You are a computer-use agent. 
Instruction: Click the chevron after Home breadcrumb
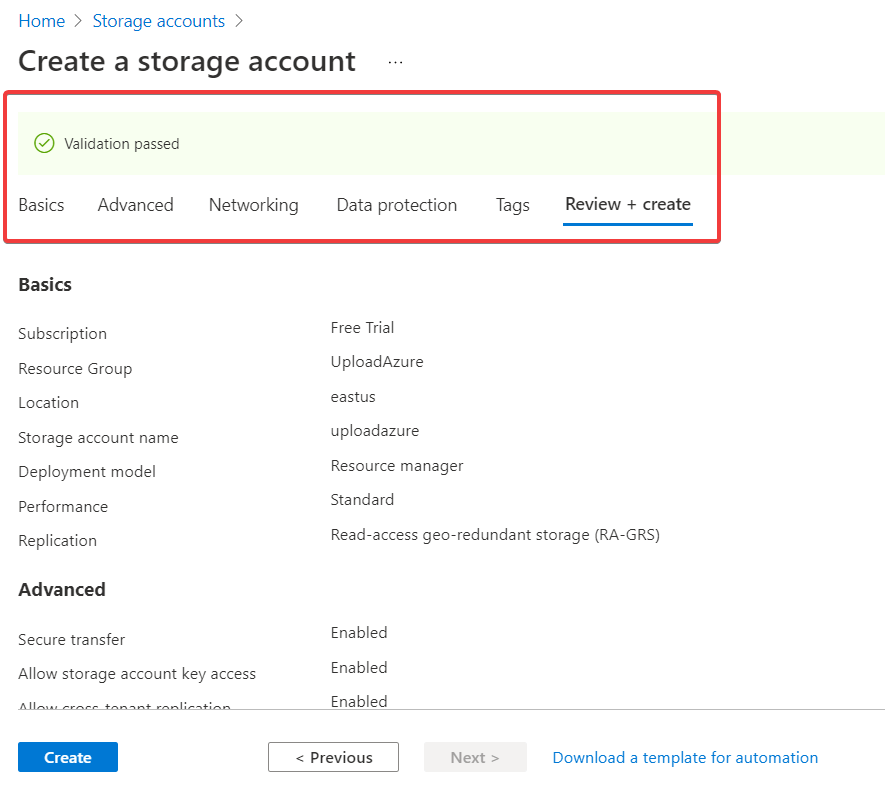79,21
